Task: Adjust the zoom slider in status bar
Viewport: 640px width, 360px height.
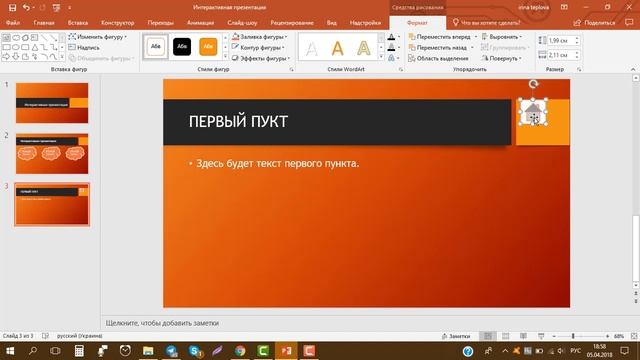Action: click(x=573, y=336)
